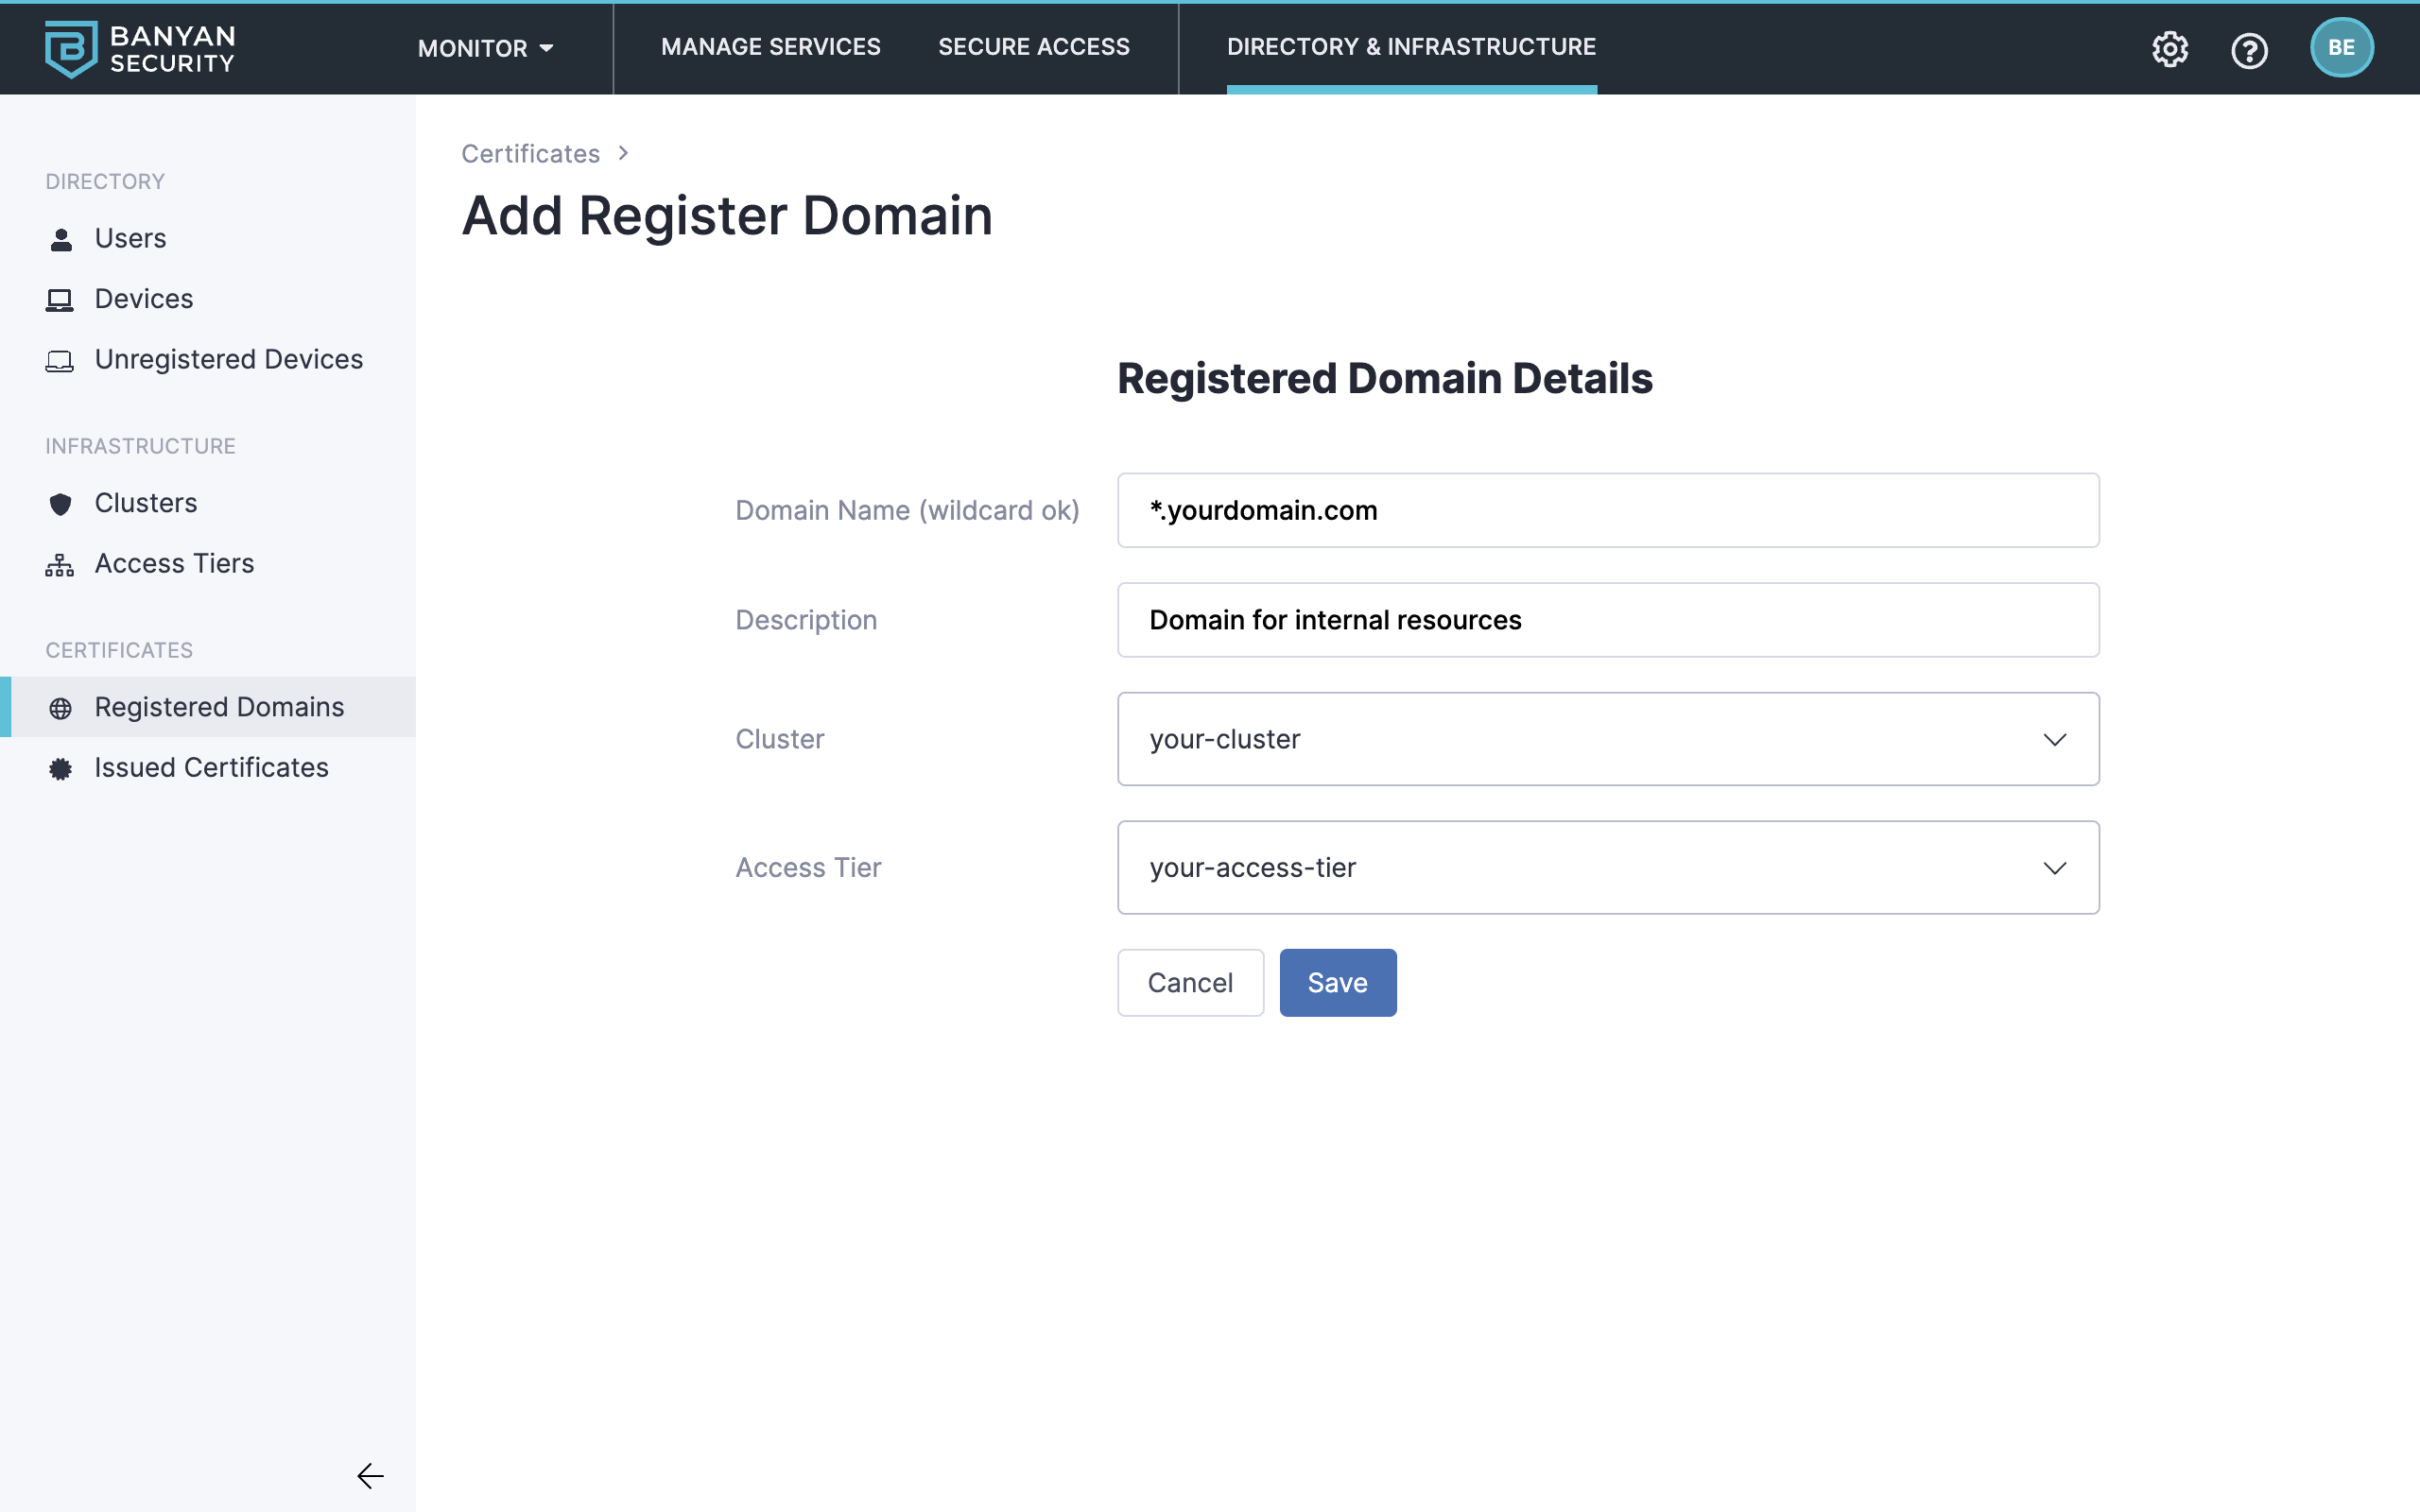The width and height of the screenshot is (2420, 1512).
Task: Go back via Certificates breadcrumb link
Action: (x=530, y=153)
